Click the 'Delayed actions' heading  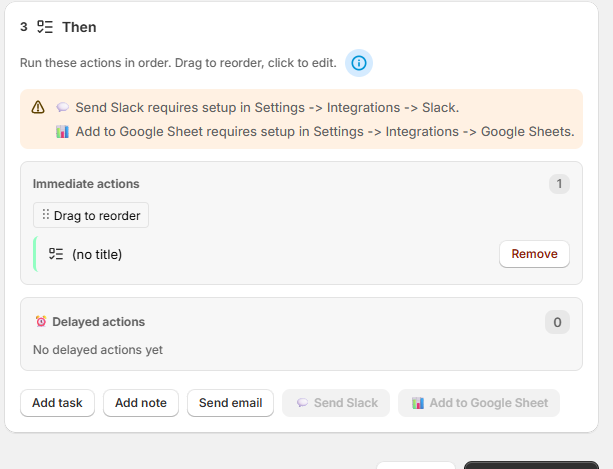coord(99,322)
